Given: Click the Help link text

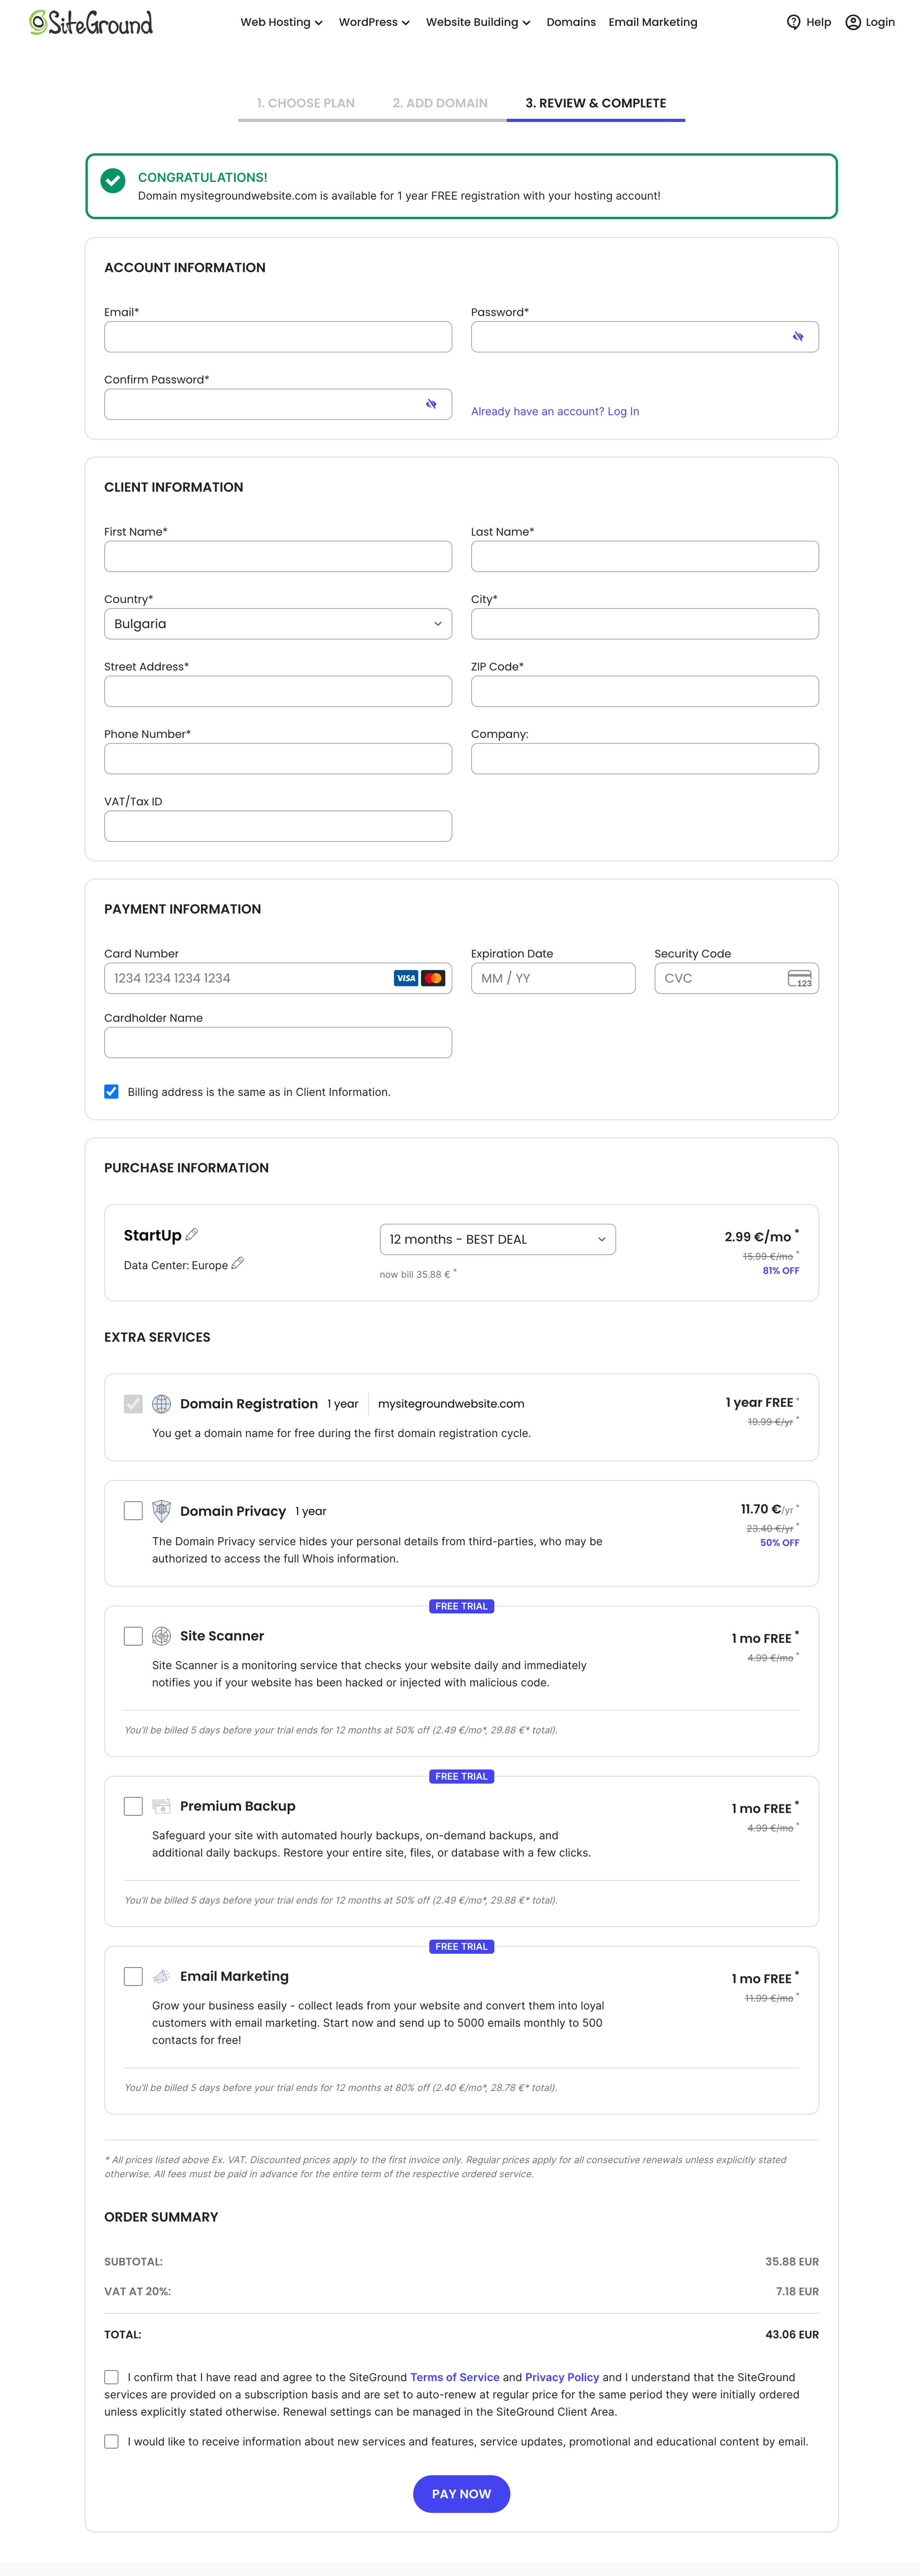Looking at the screenshot, I should (819, 22).
